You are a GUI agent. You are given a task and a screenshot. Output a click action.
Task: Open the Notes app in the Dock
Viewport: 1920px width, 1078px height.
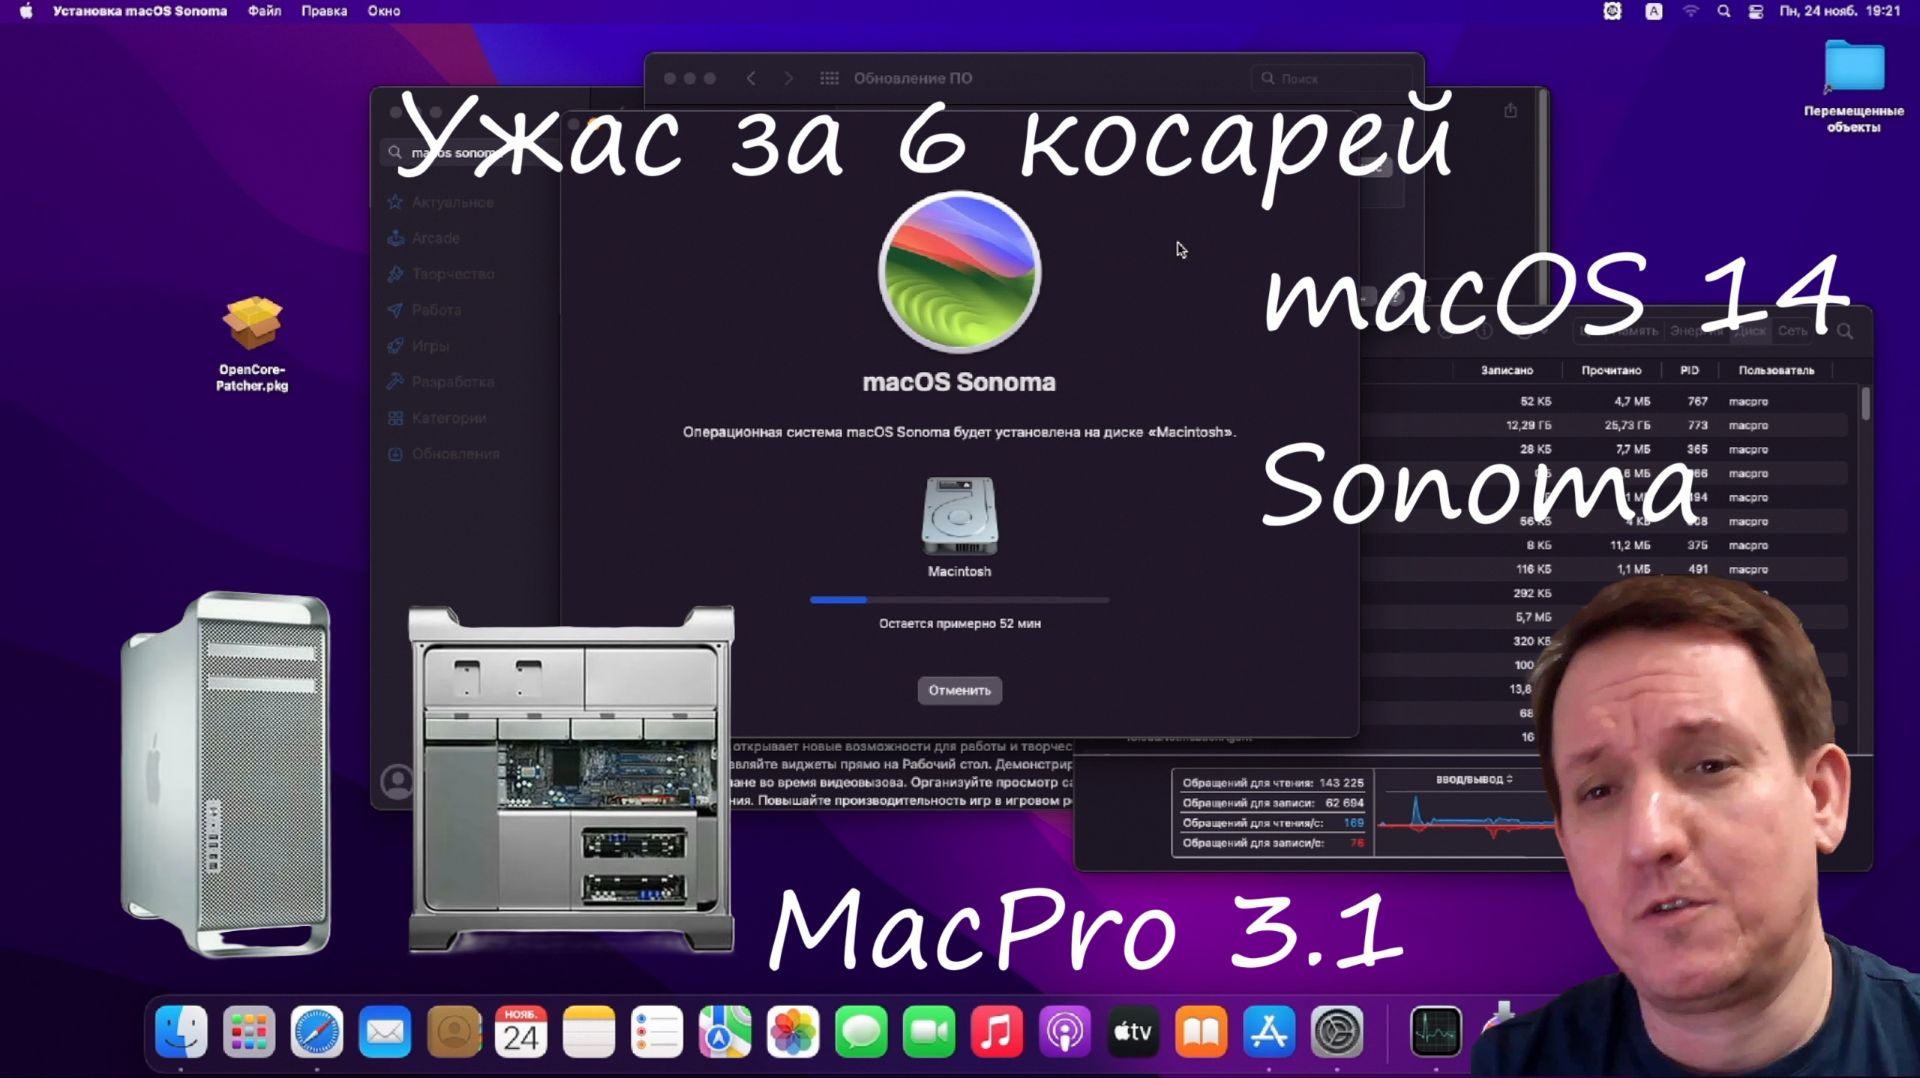pyautogui.click(x=589, y=1032)
